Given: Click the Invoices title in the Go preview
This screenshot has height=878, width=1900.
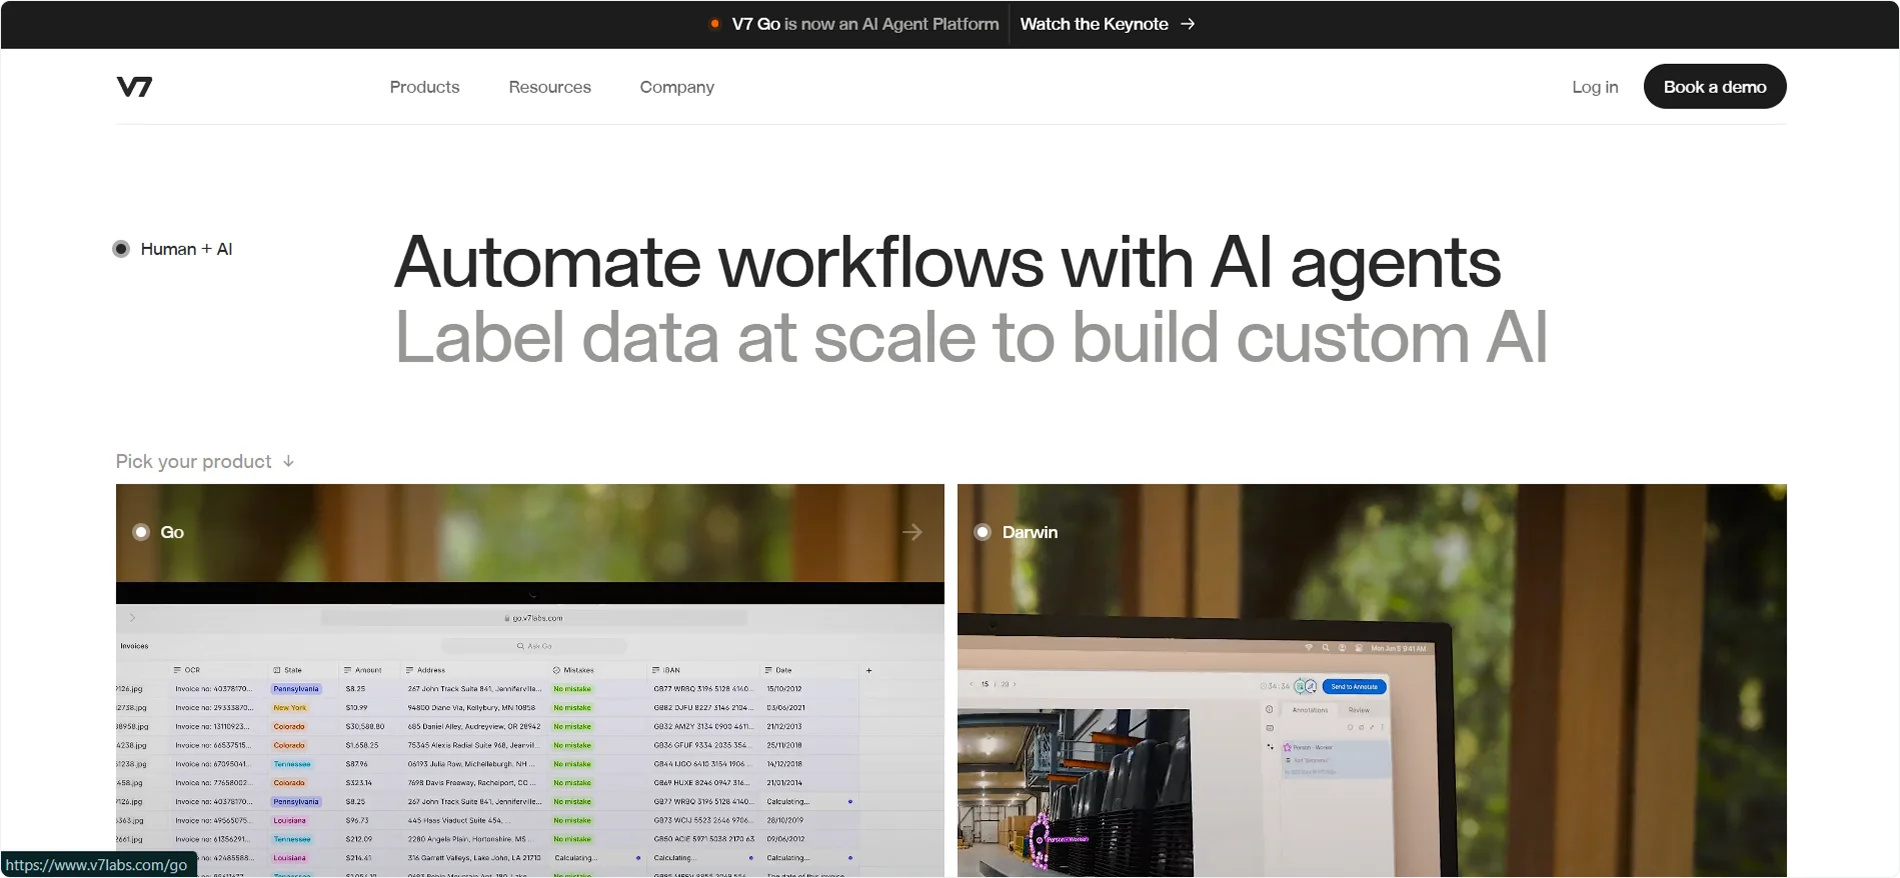Looking at the screenshot, I should click(134, 646).
